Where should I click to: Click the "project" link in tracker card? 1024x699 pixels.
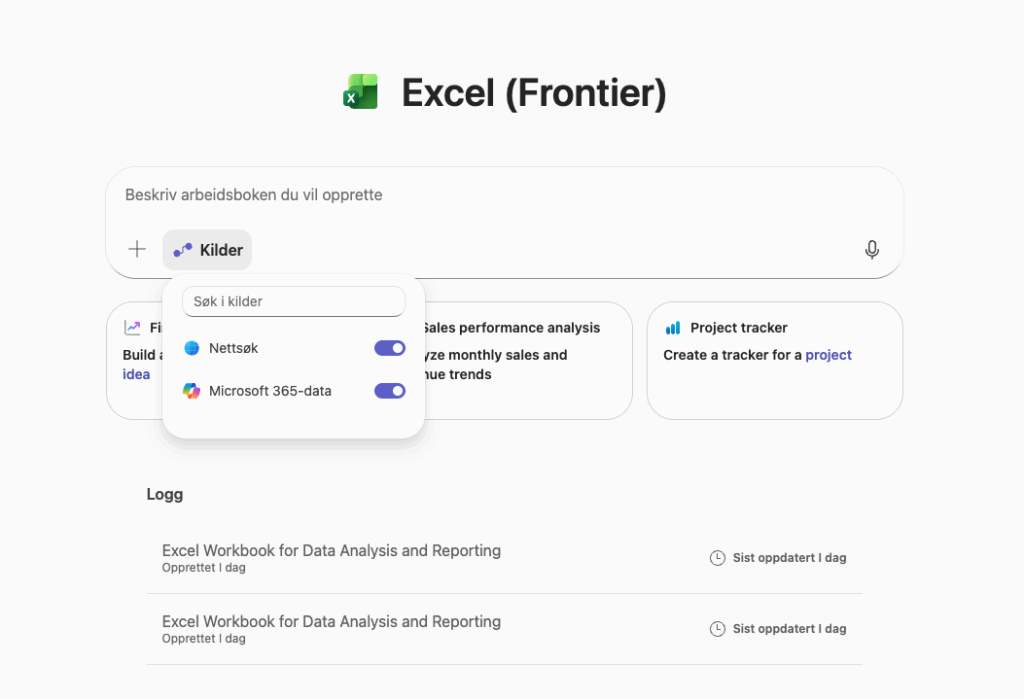[x=828, y=355]
